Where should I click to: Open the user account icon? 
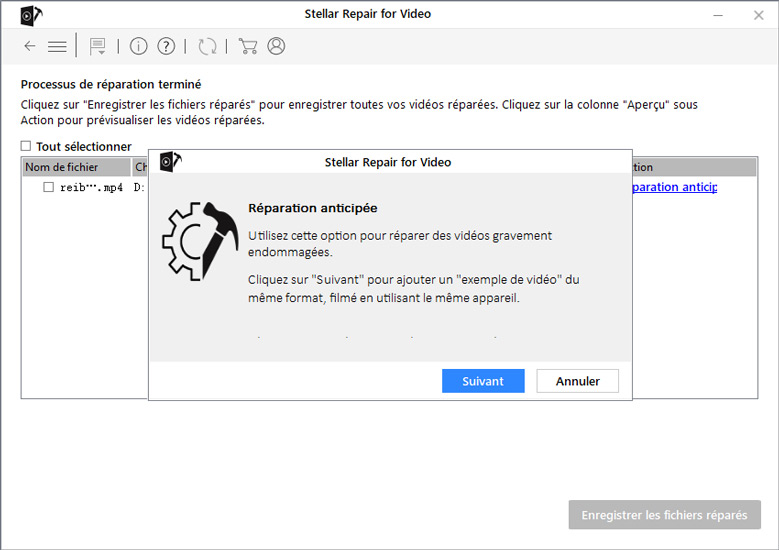(276, 46)
